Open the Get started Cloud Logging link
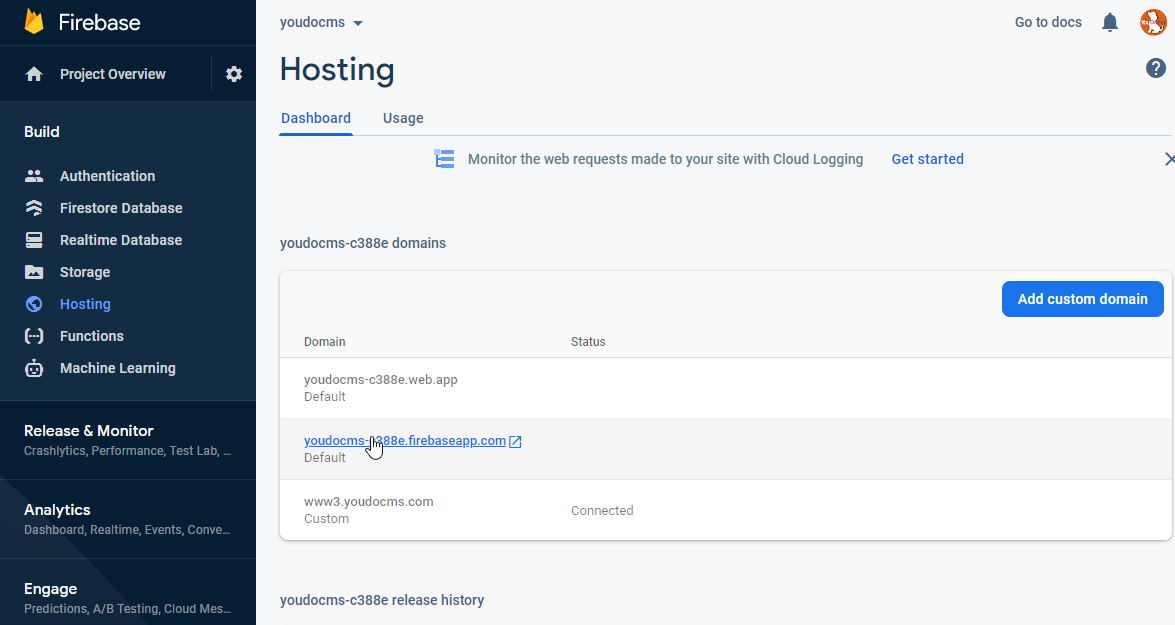 click(927, 158)
